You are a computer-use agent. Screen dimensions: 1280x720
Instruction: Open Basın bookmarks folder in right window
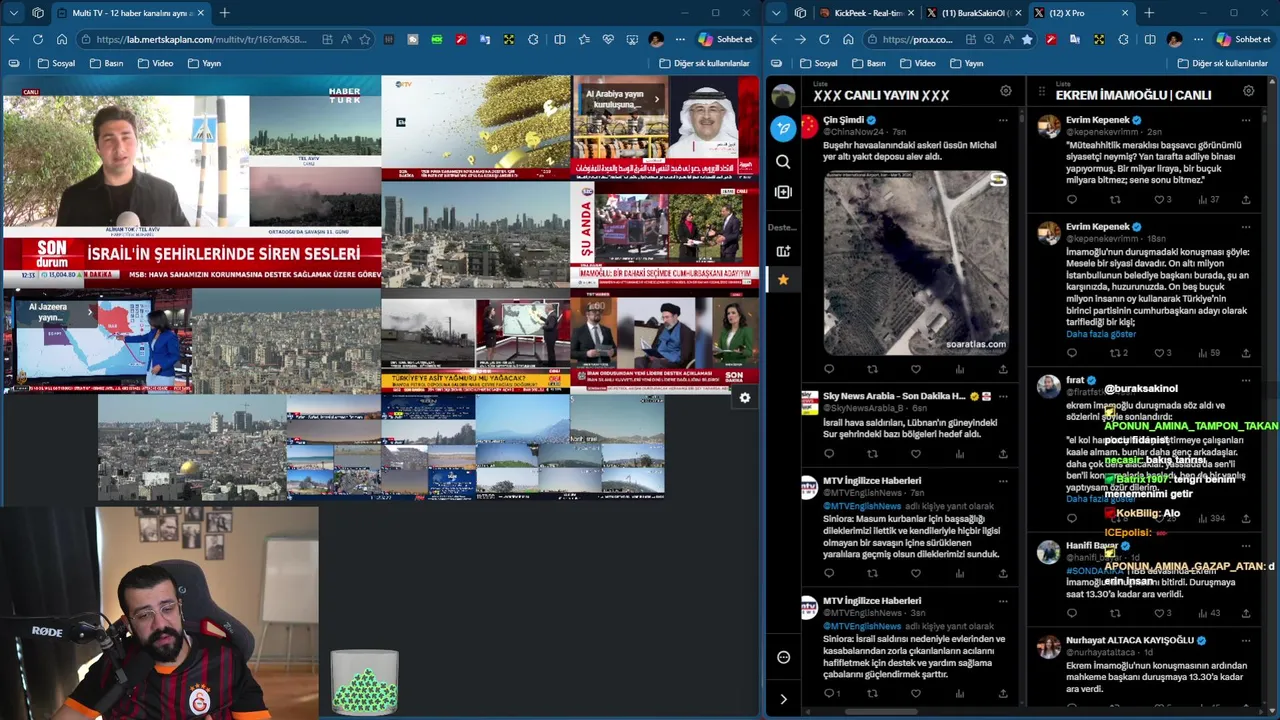click(869, 63)
